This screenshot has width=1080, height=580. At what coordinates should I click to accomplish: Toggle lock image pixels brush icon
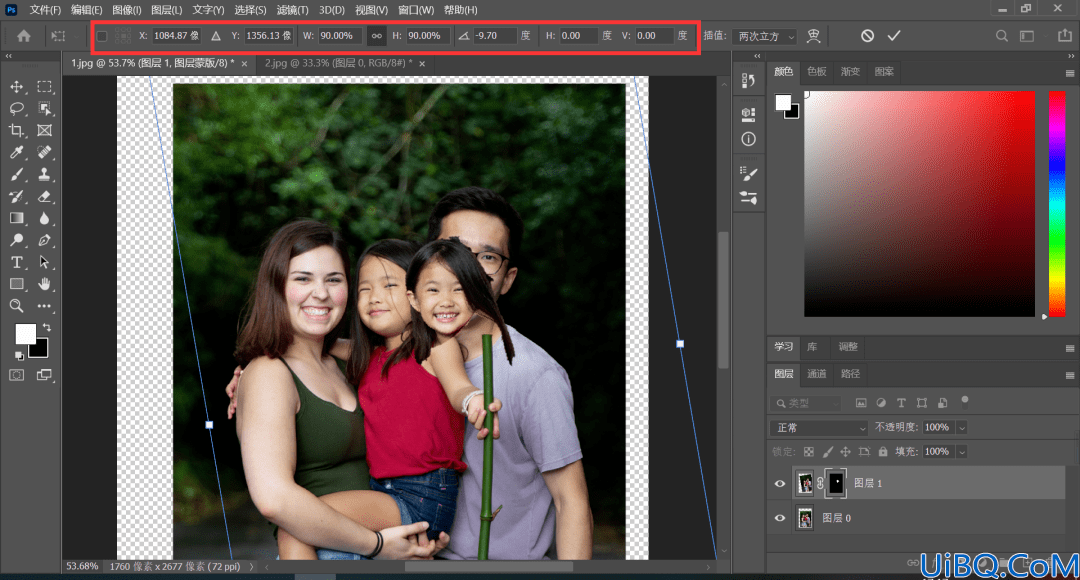tap(827, 452)
